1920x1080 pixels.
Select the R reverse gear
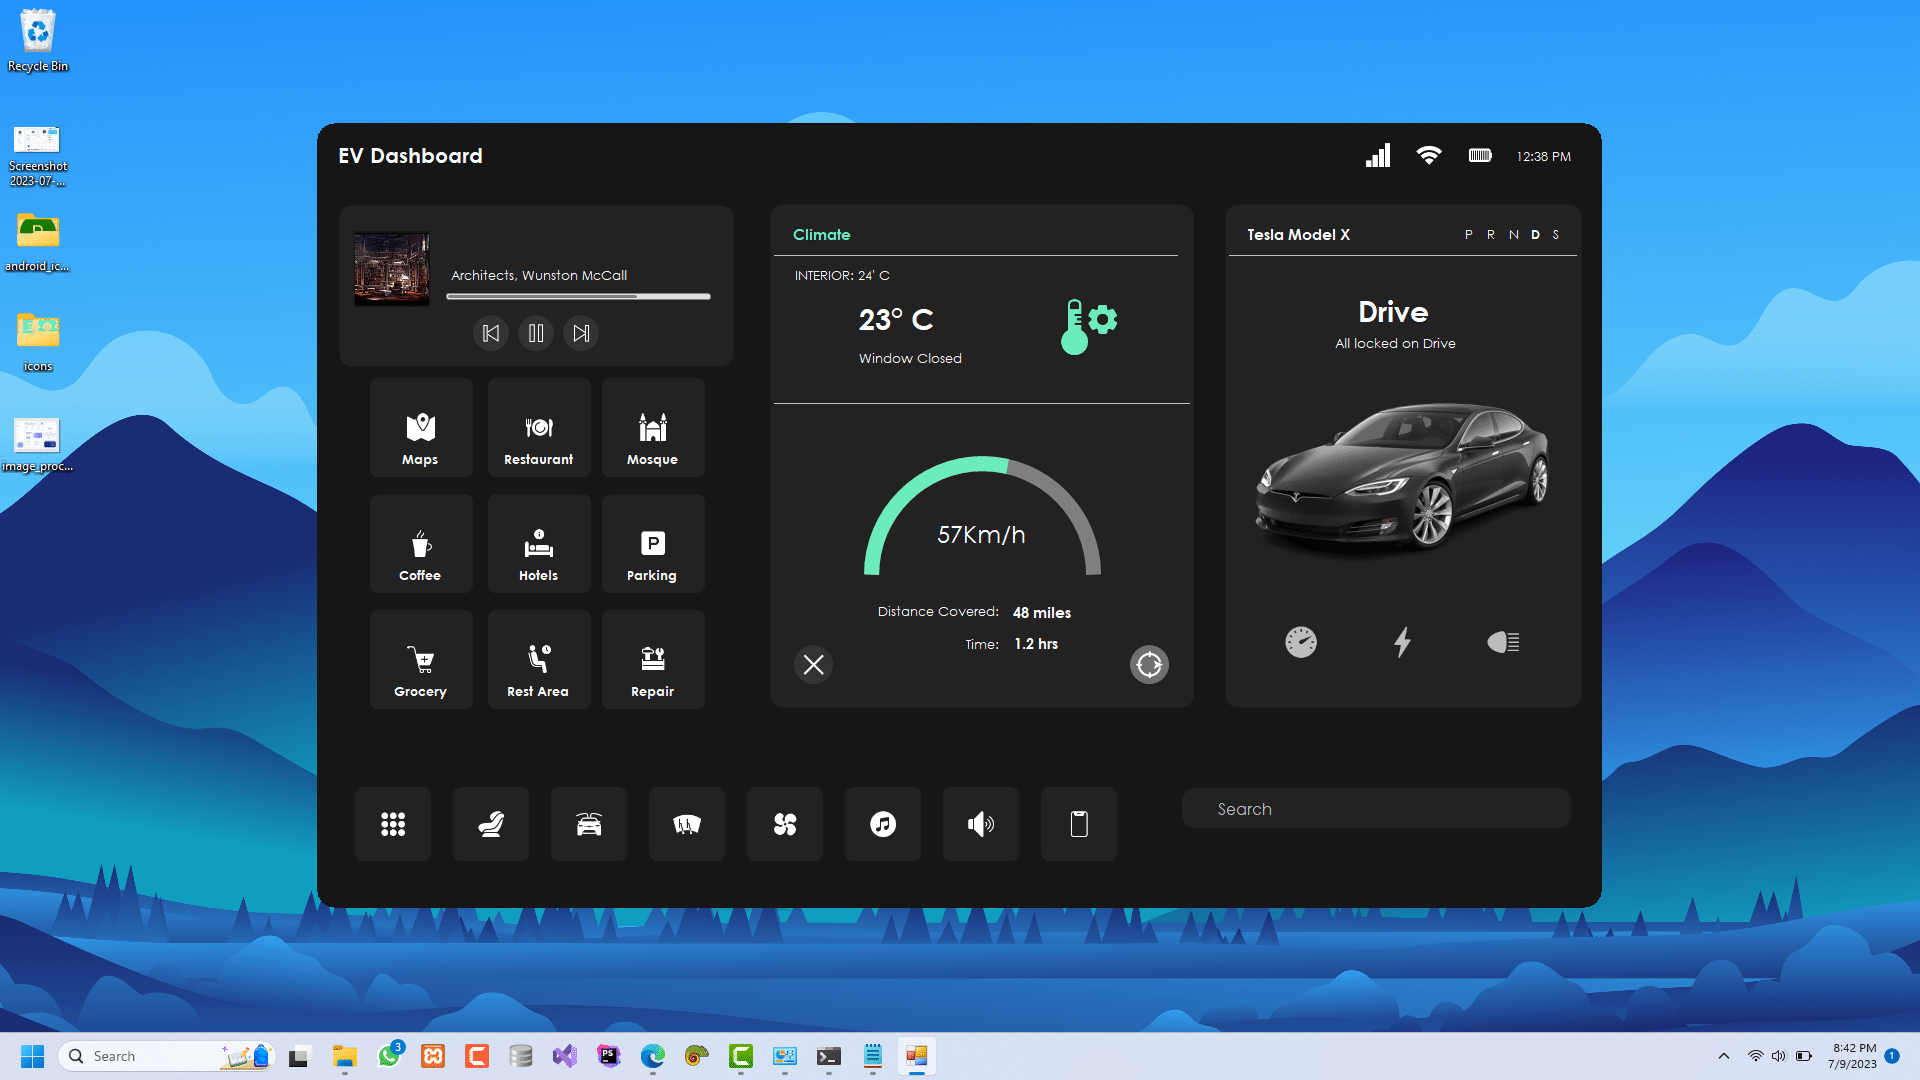click(x=1490, y=235)
